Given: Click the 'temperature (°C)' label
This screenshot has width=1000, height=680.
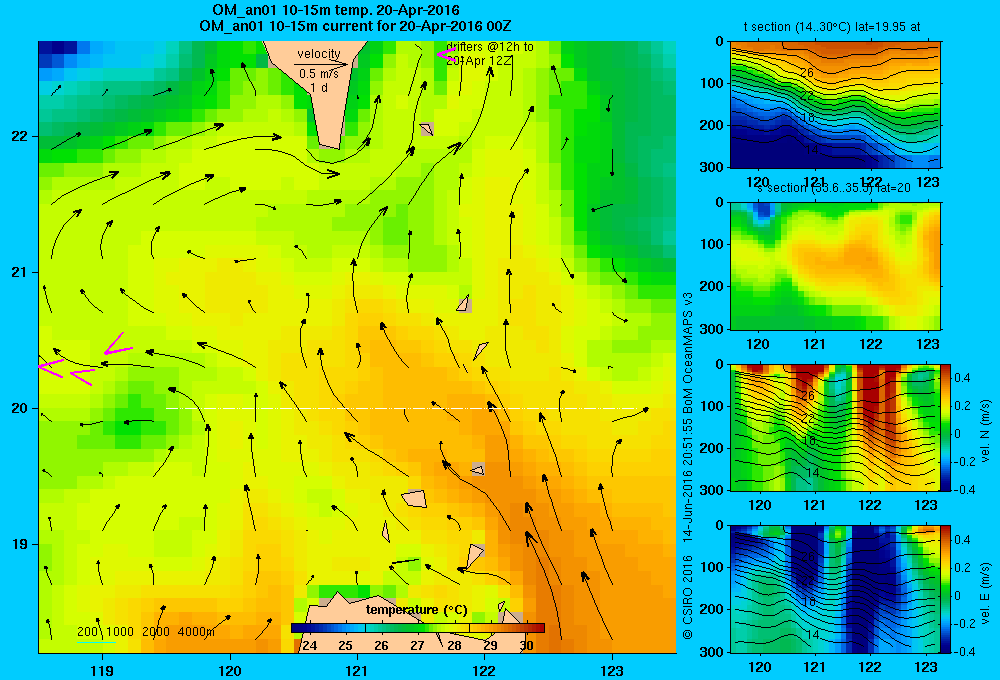Looking at the screenshot, I should coord(416,610).
